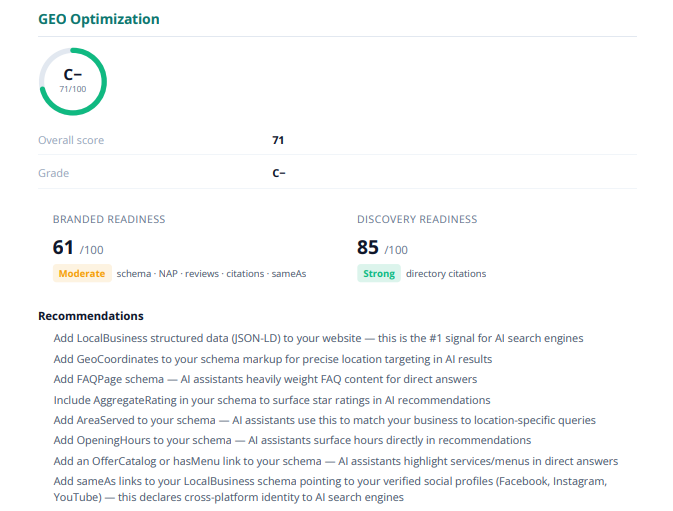The image size is (673, 511).
Task: Click the directory citations text
Action: (x=446, y=274)
